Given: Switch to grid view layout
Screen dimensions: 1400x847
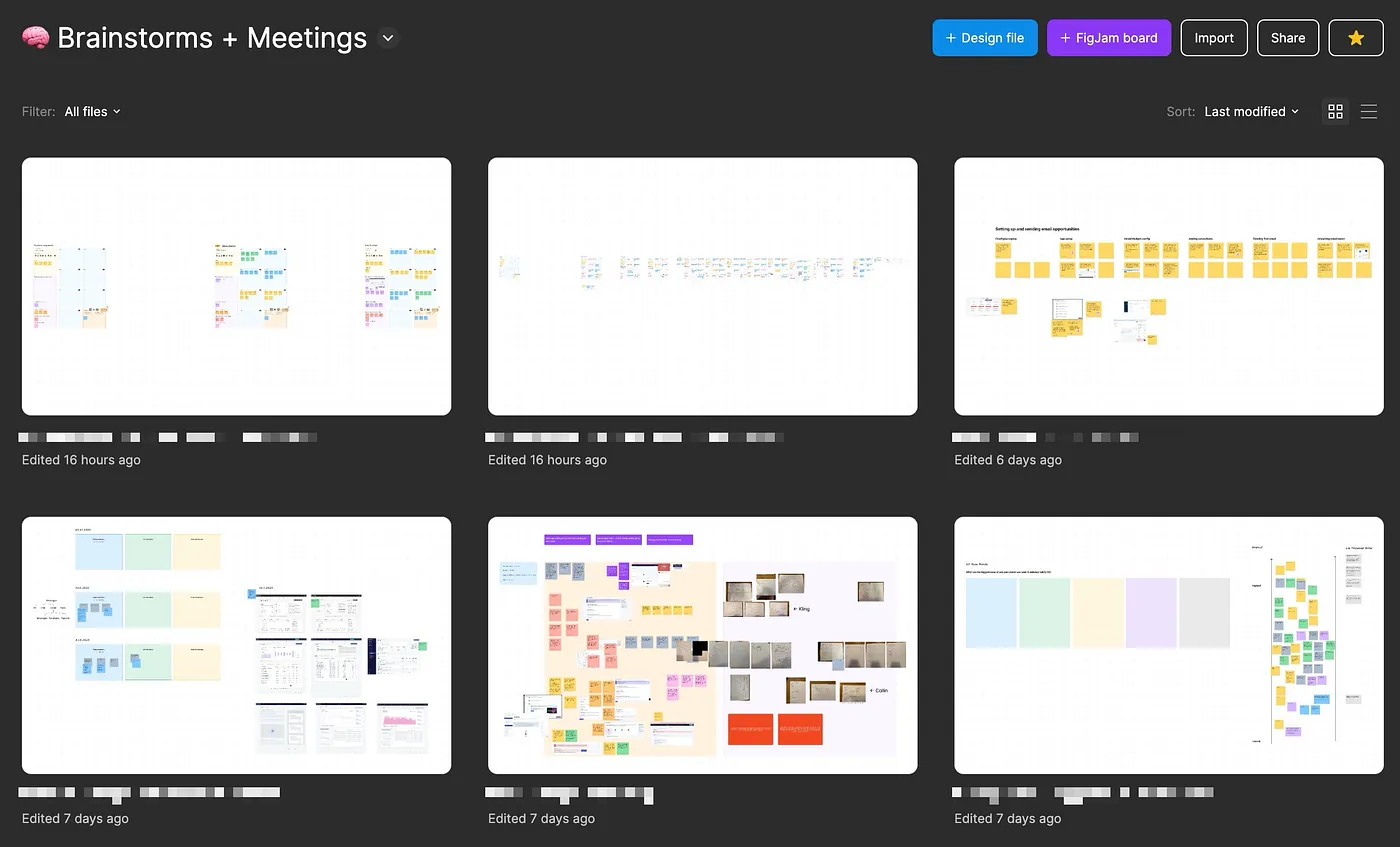Looking at the screenshot, I should (x=1335, y=112).
